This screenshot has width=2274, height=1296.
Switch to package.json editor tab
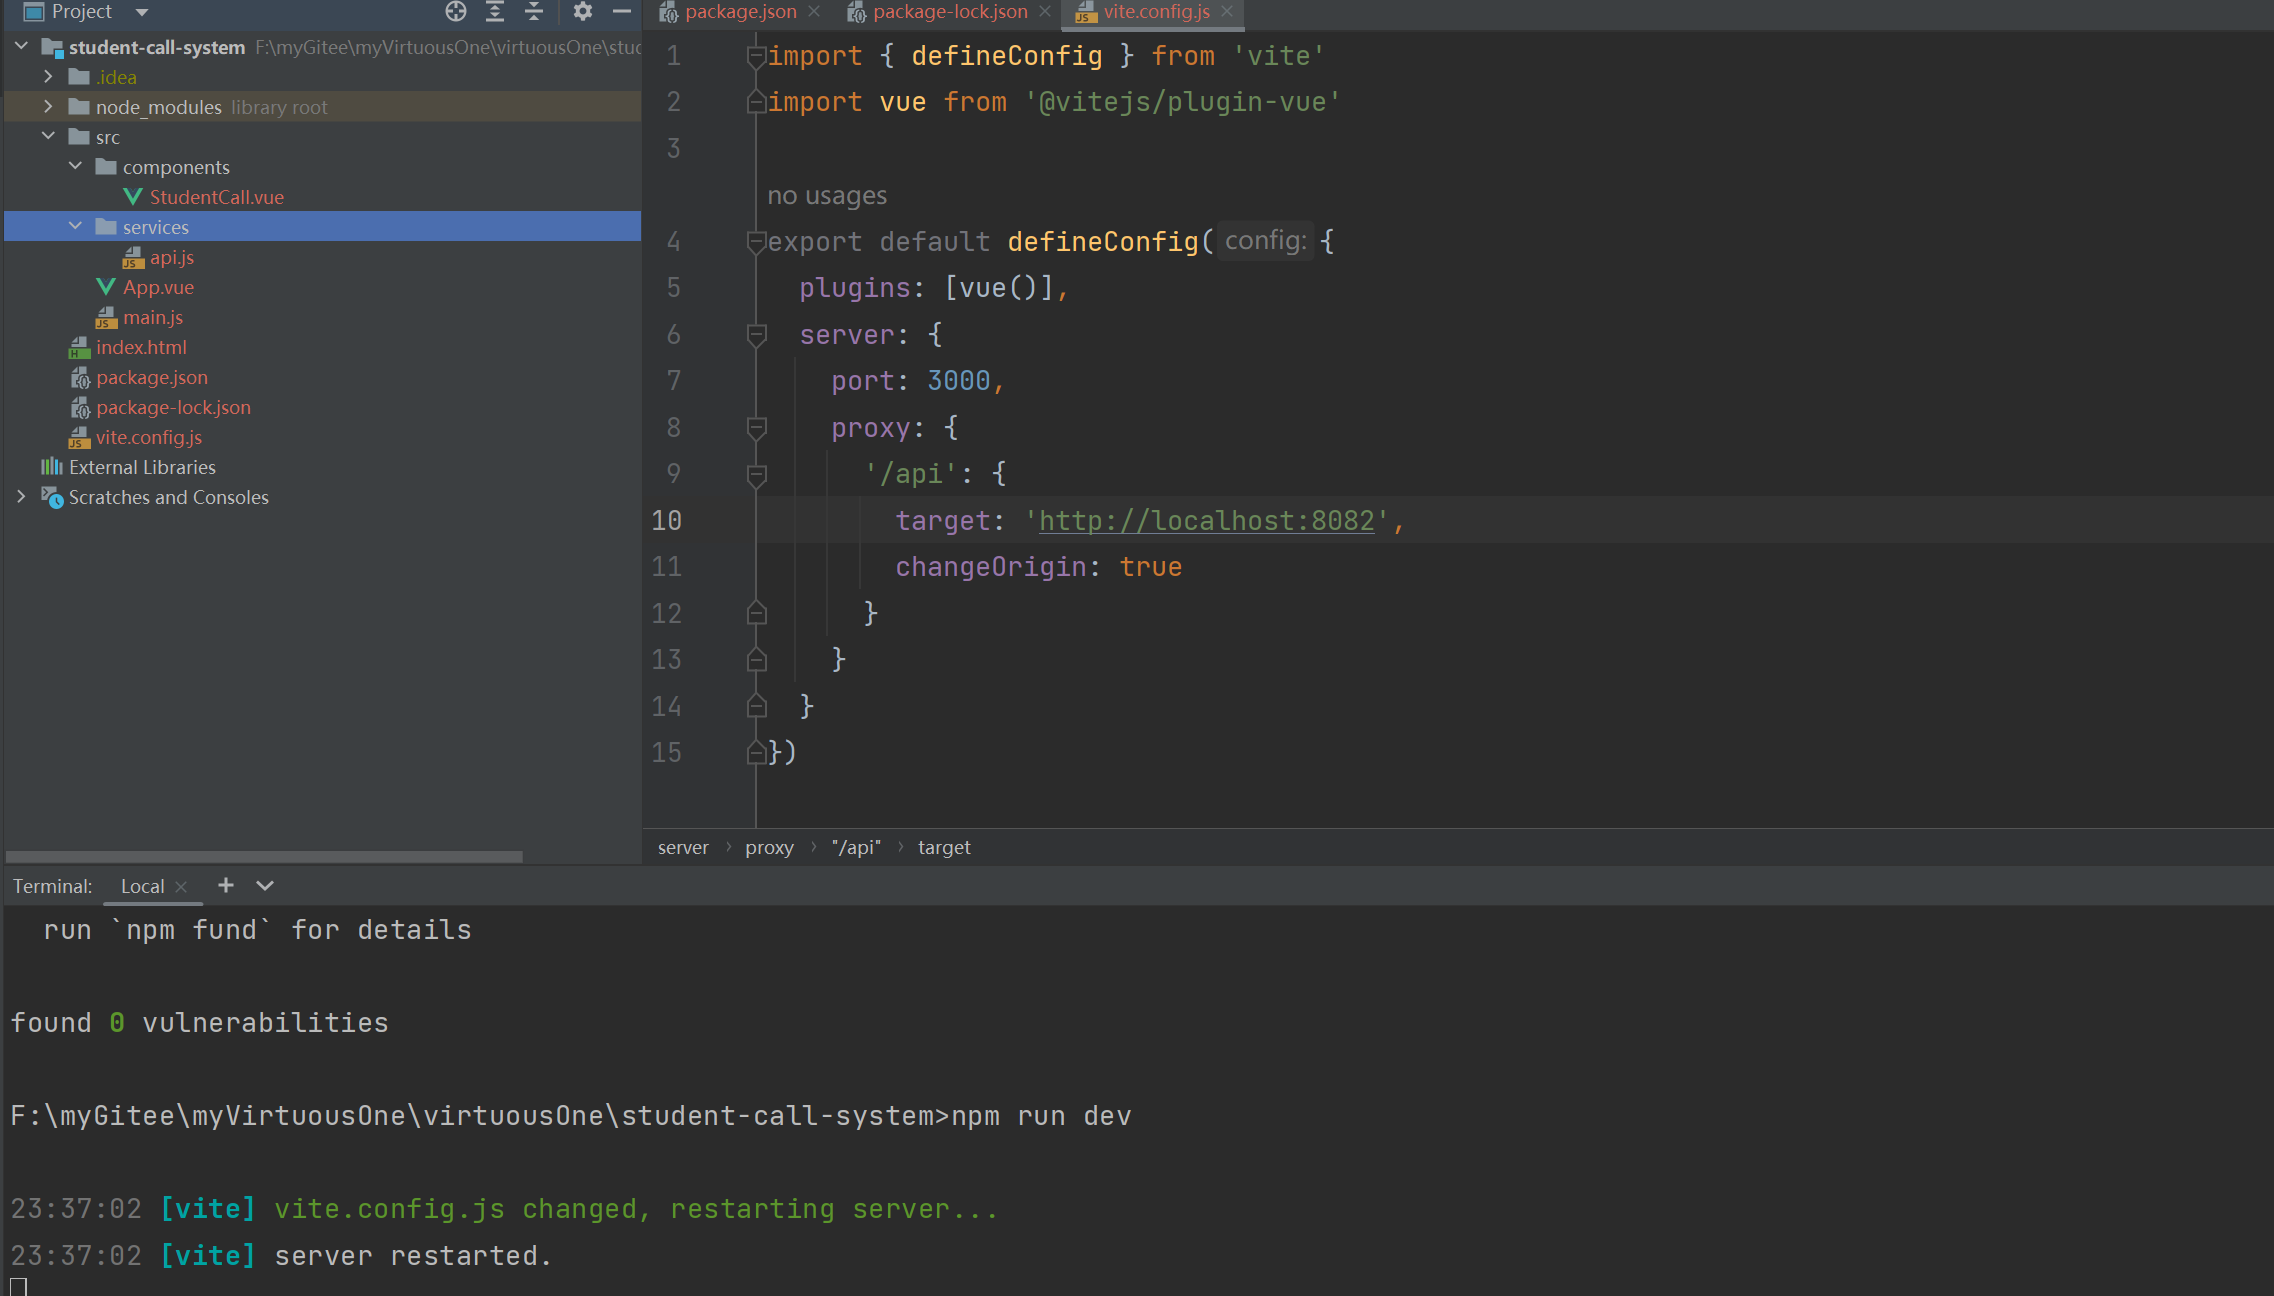pyautogui.click(x=740, y=12)
